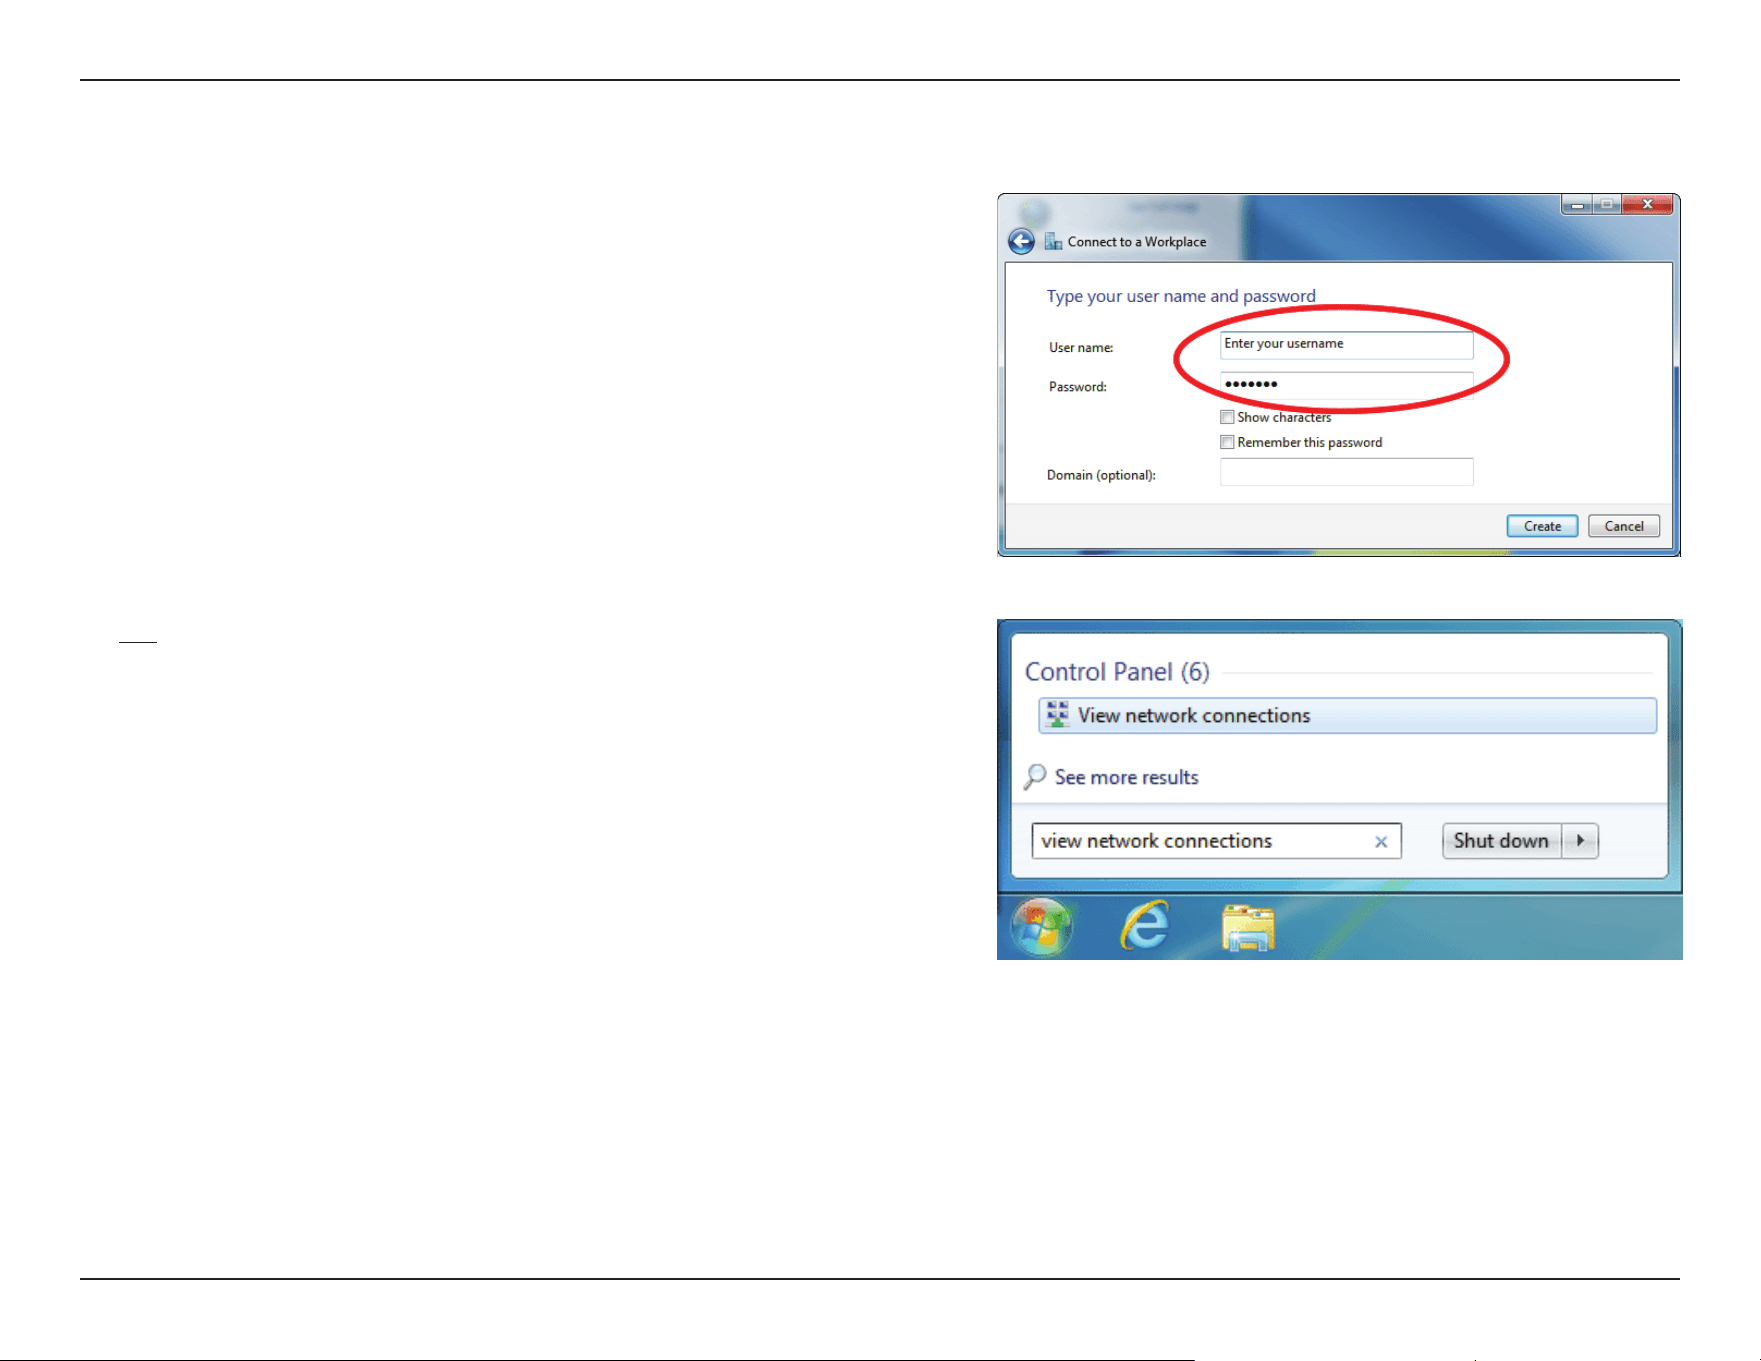Open the Control Panel (6) results heading
The height and width of the screenshot is (1361, 1761).
1117,672
